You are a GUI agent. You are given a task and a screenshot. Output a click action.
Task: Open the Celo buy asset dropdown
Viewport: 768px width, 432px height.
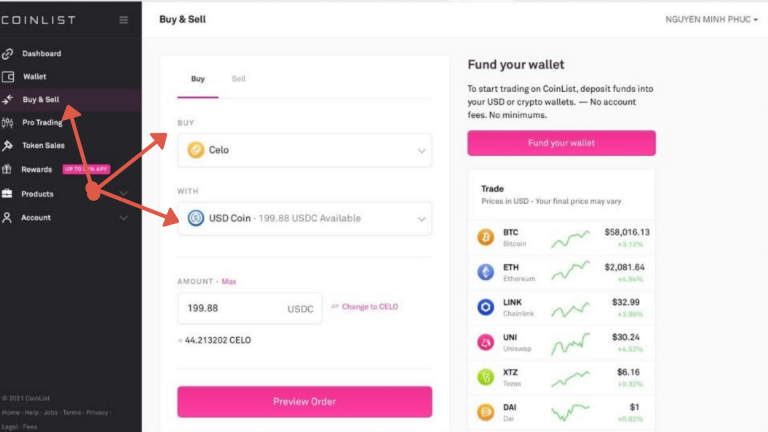[x=304, y=150]
